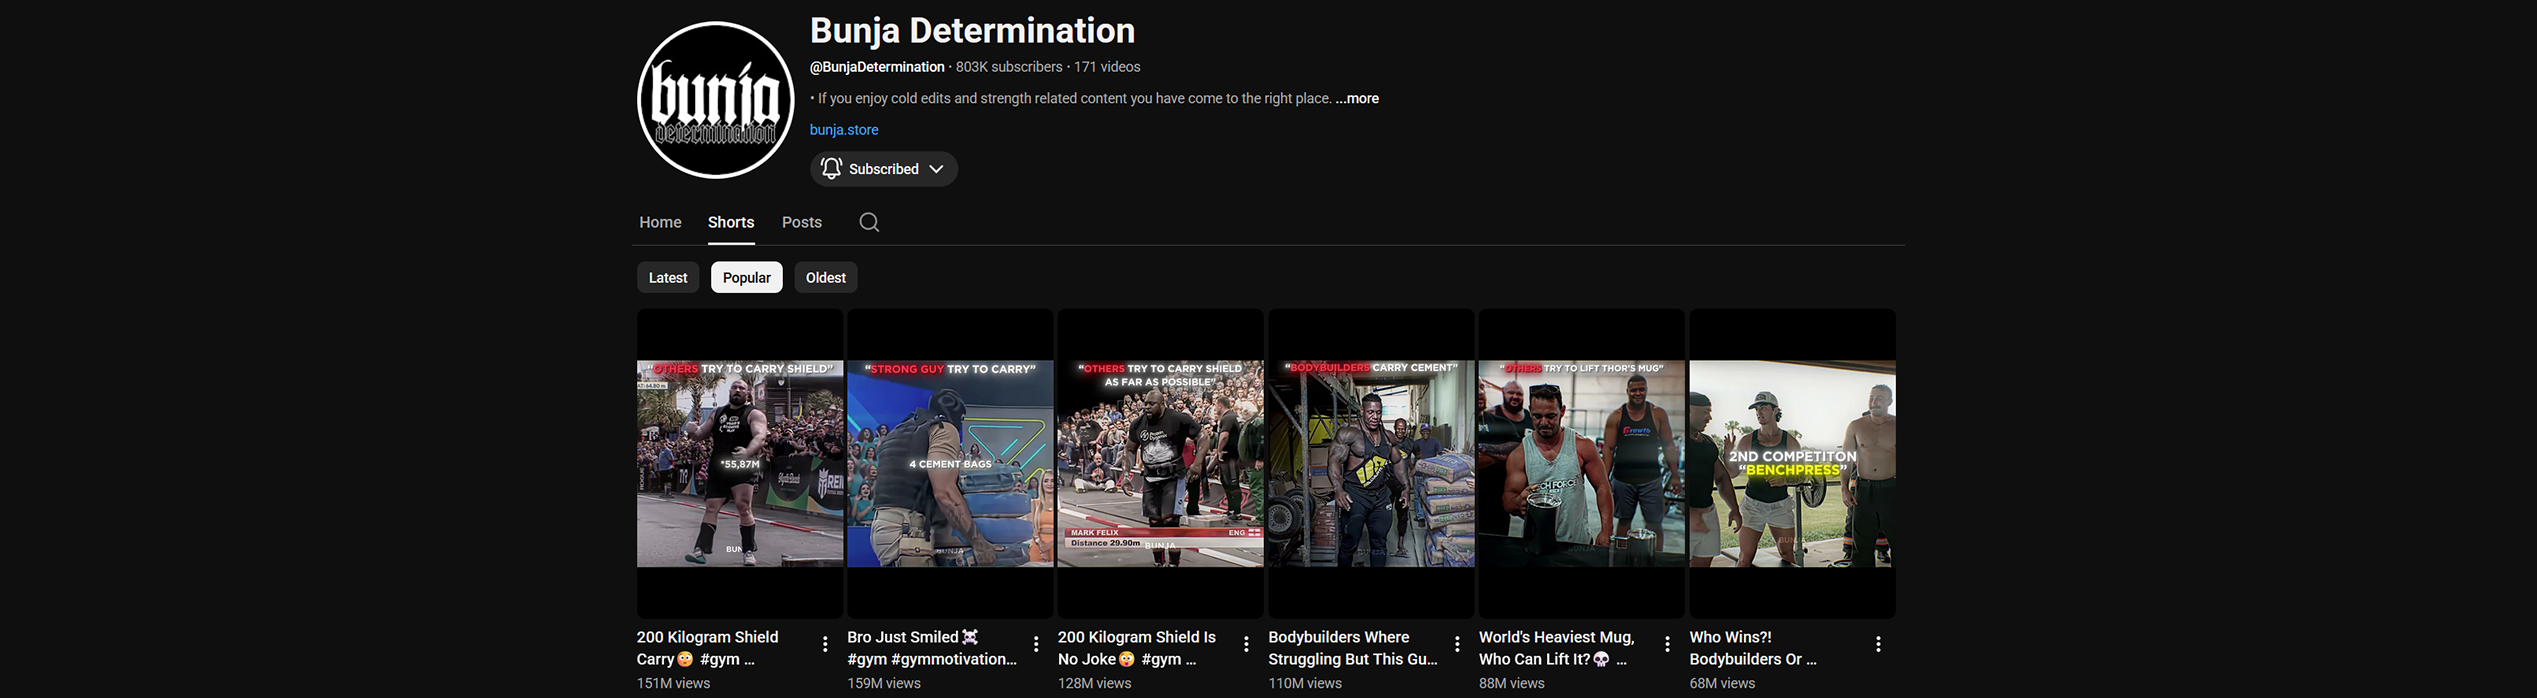Select the Latest sort filter chip

(667, 278)
